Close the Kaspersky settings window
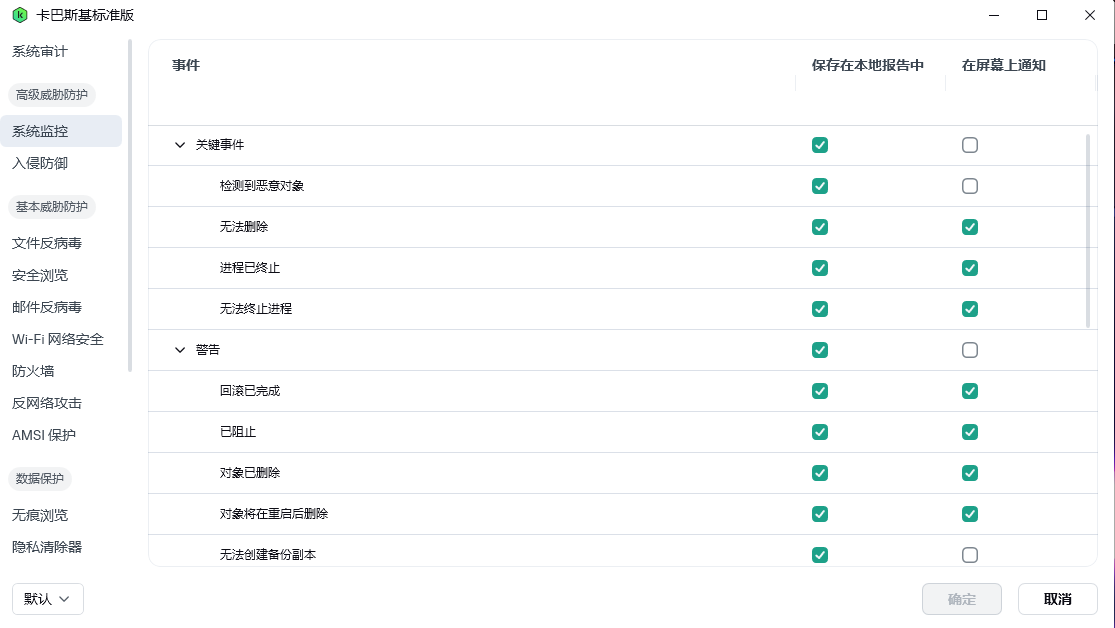 click(x=1089, y=15)
